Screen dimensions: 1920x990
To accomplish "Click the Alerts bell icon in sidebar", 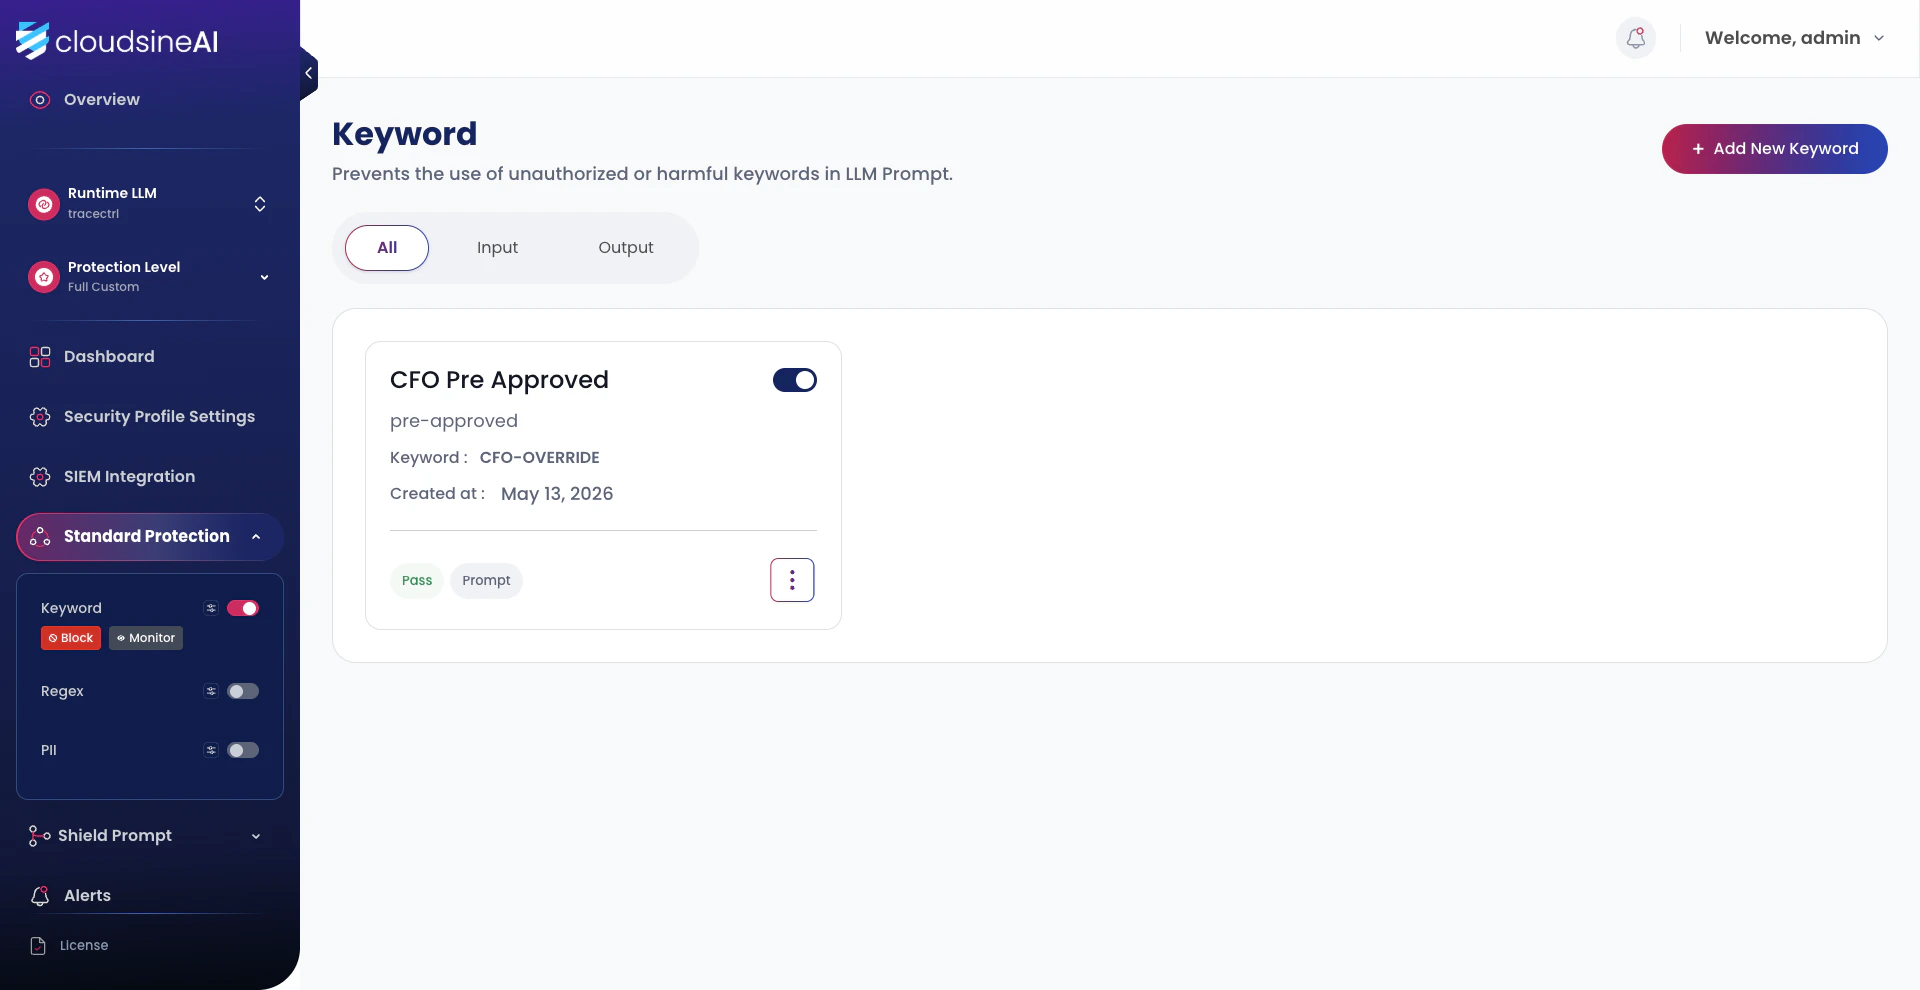I will 40,896.
